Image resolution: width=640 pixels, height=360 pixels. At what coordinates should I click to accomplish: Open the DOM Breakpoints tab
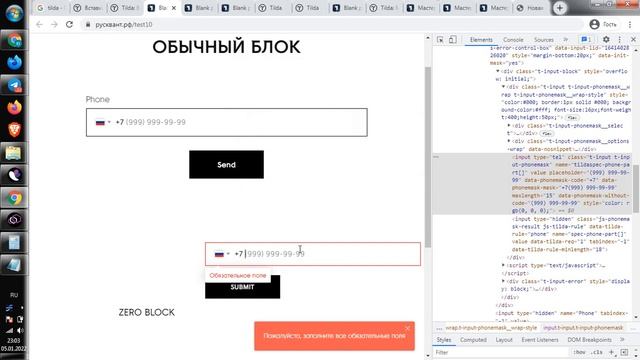point(589,340)
